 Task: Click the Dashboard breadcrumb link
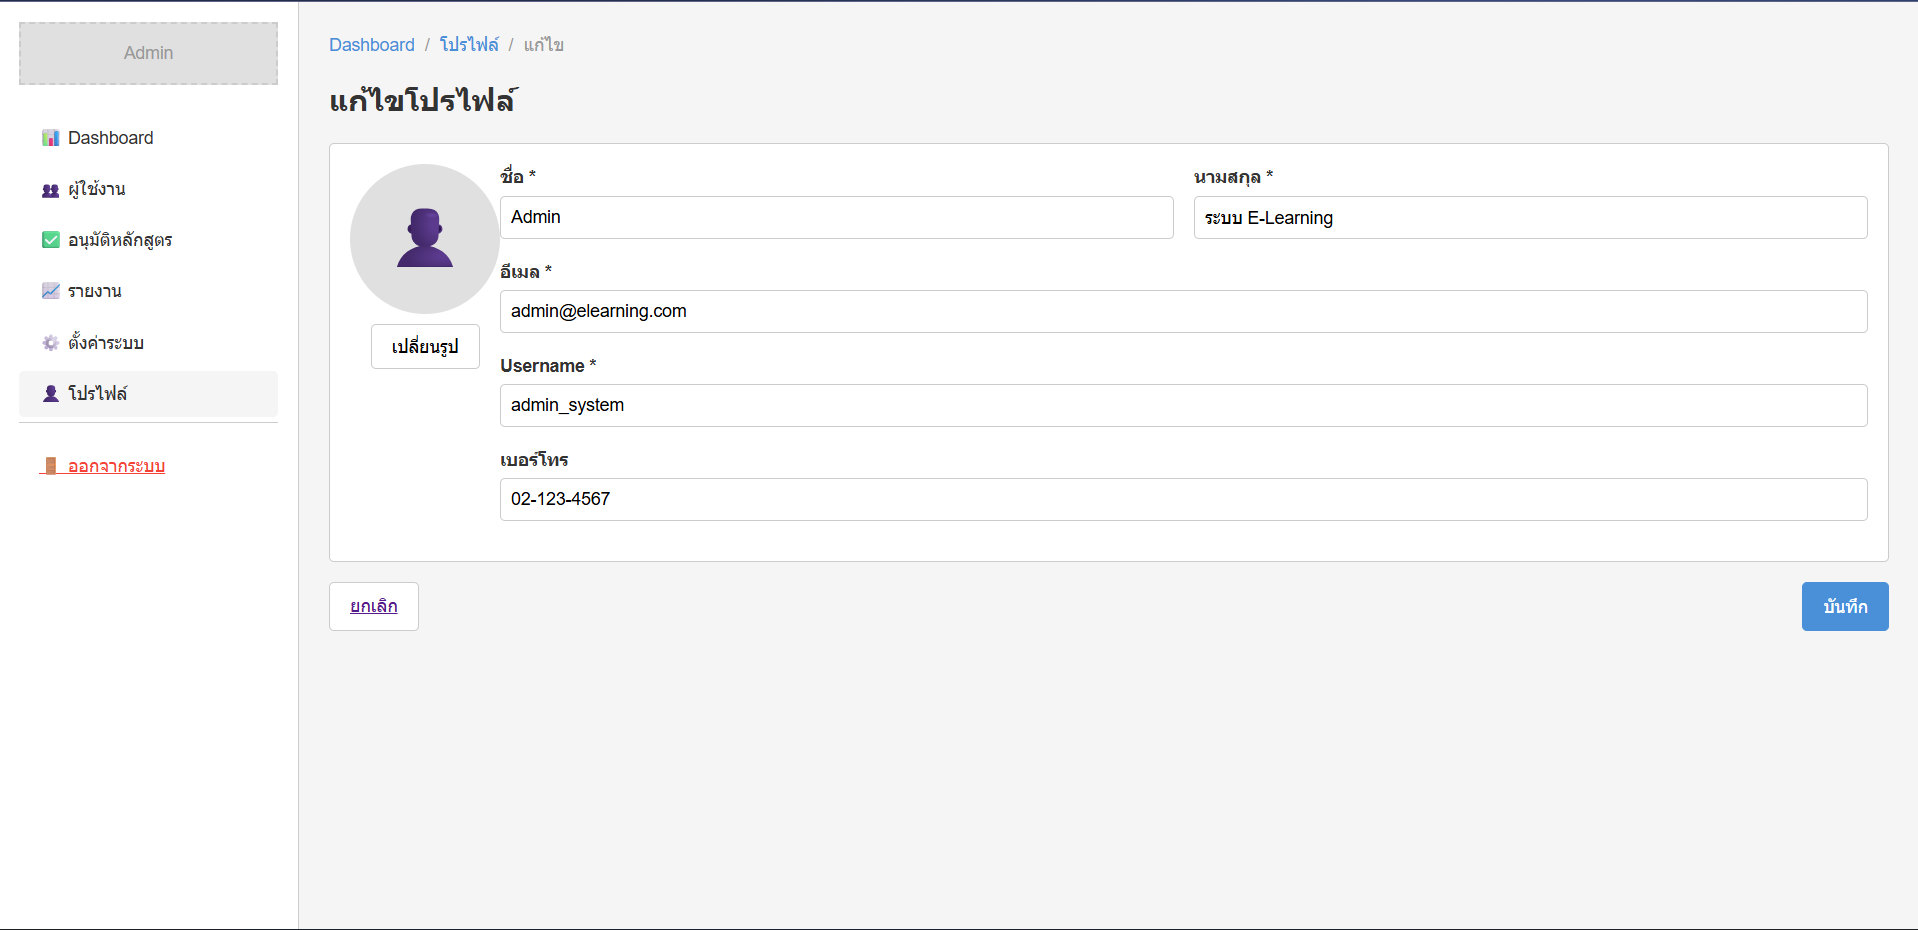click(x=371, y=45)
